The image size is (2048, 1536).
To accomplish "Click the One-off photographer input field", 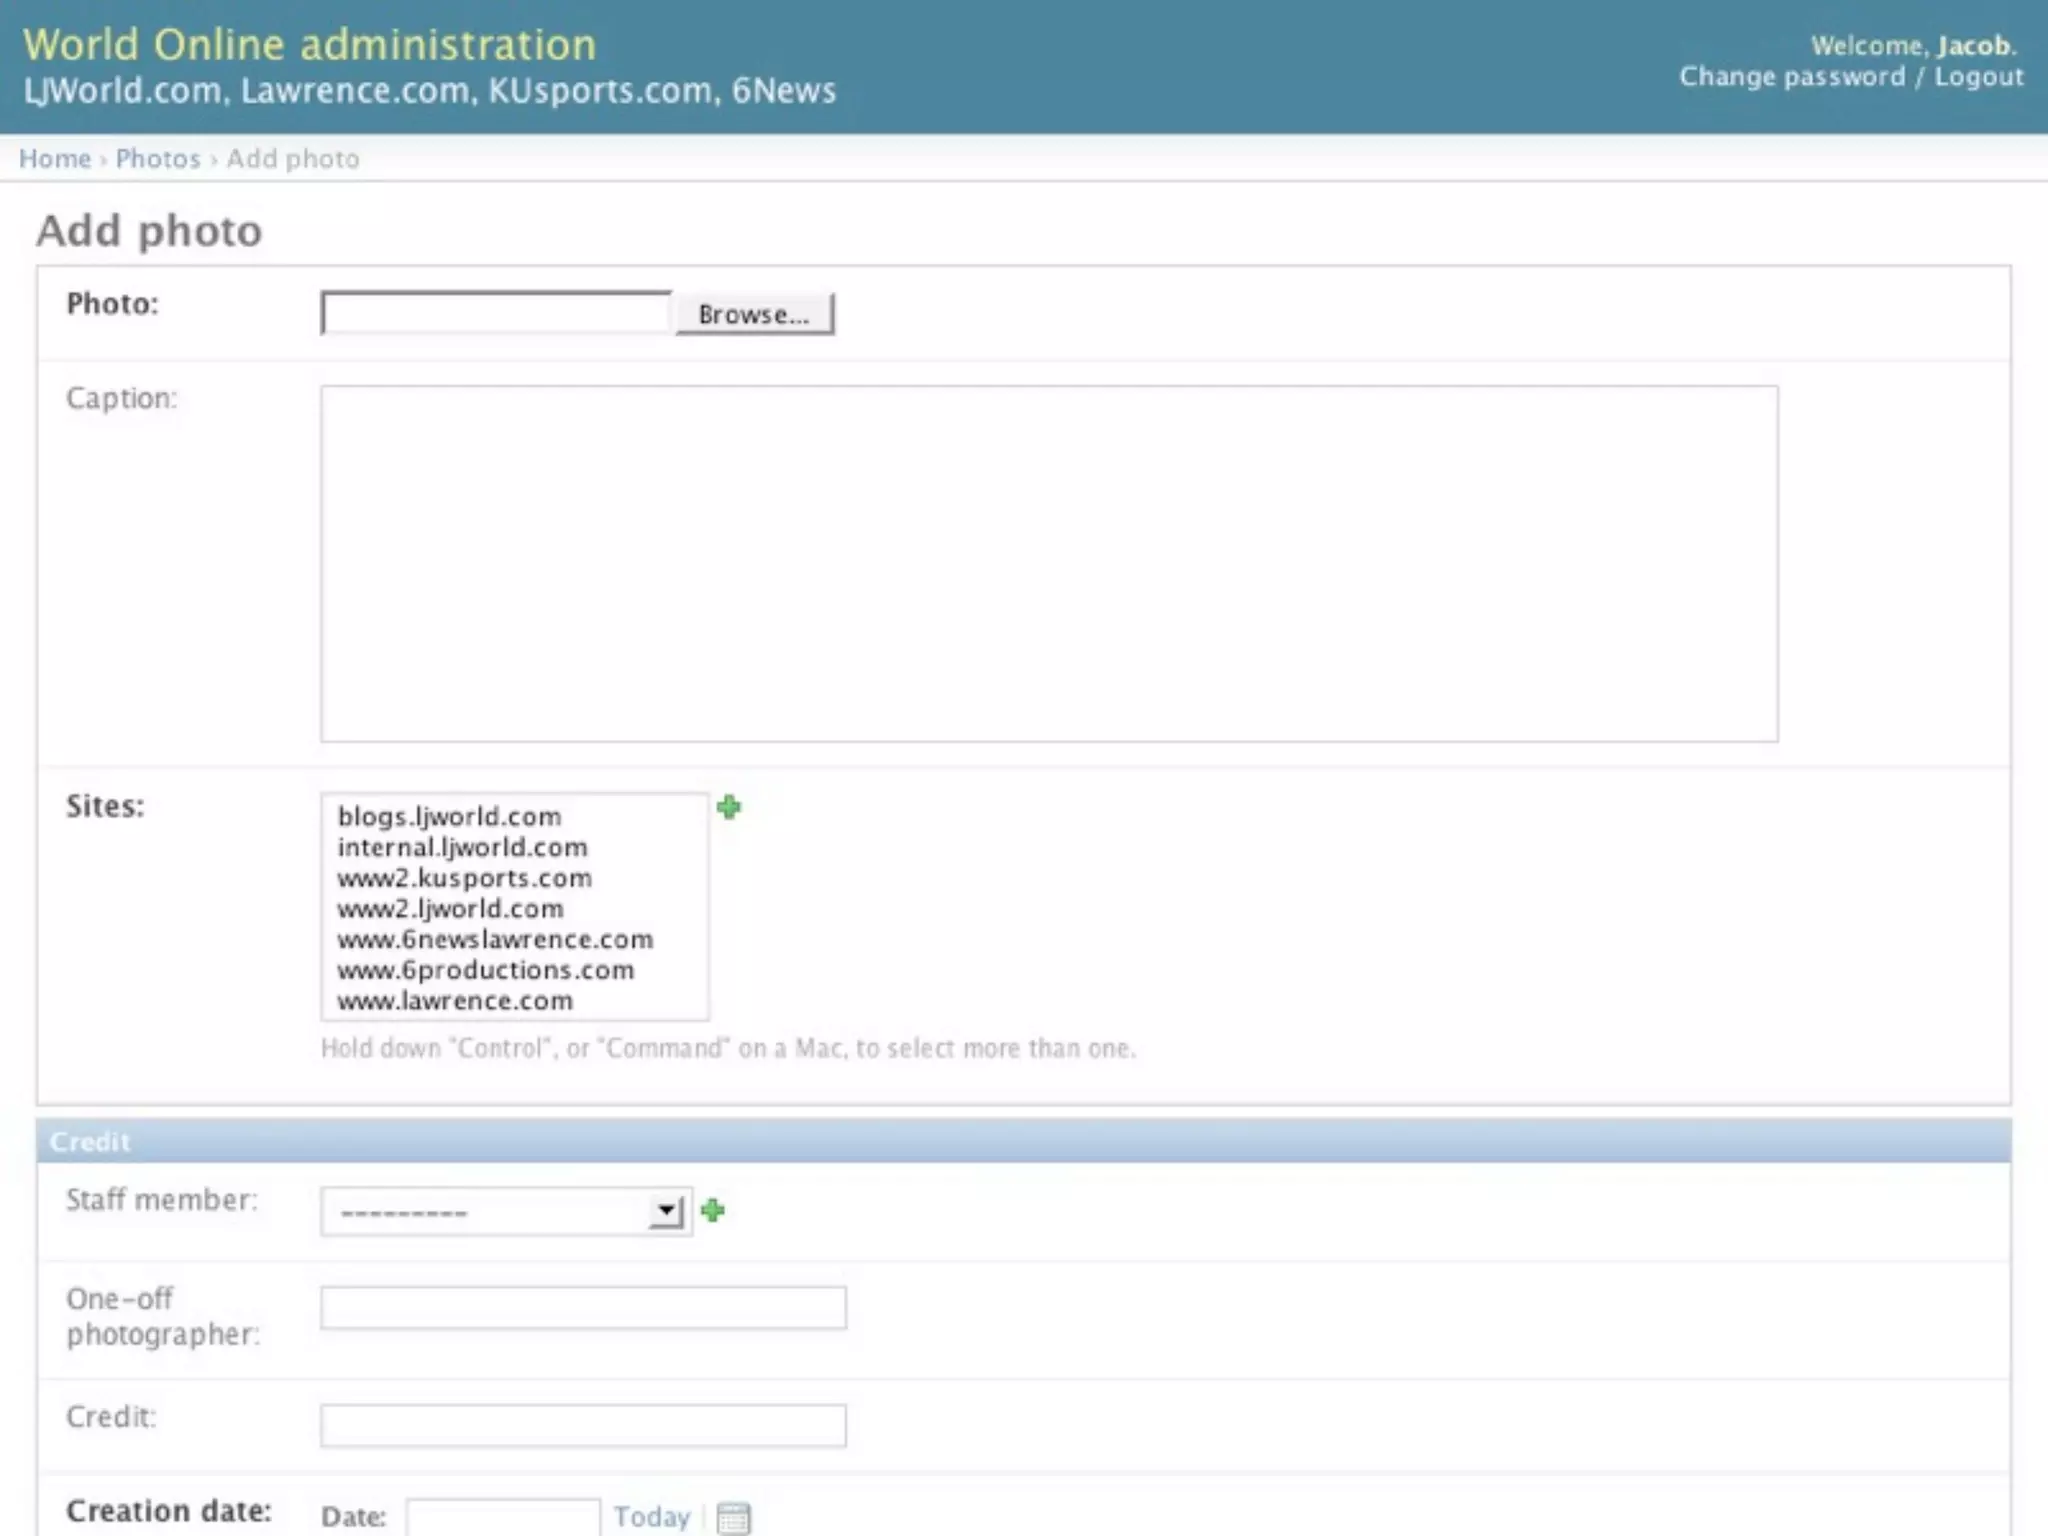I will (583, 1308).
